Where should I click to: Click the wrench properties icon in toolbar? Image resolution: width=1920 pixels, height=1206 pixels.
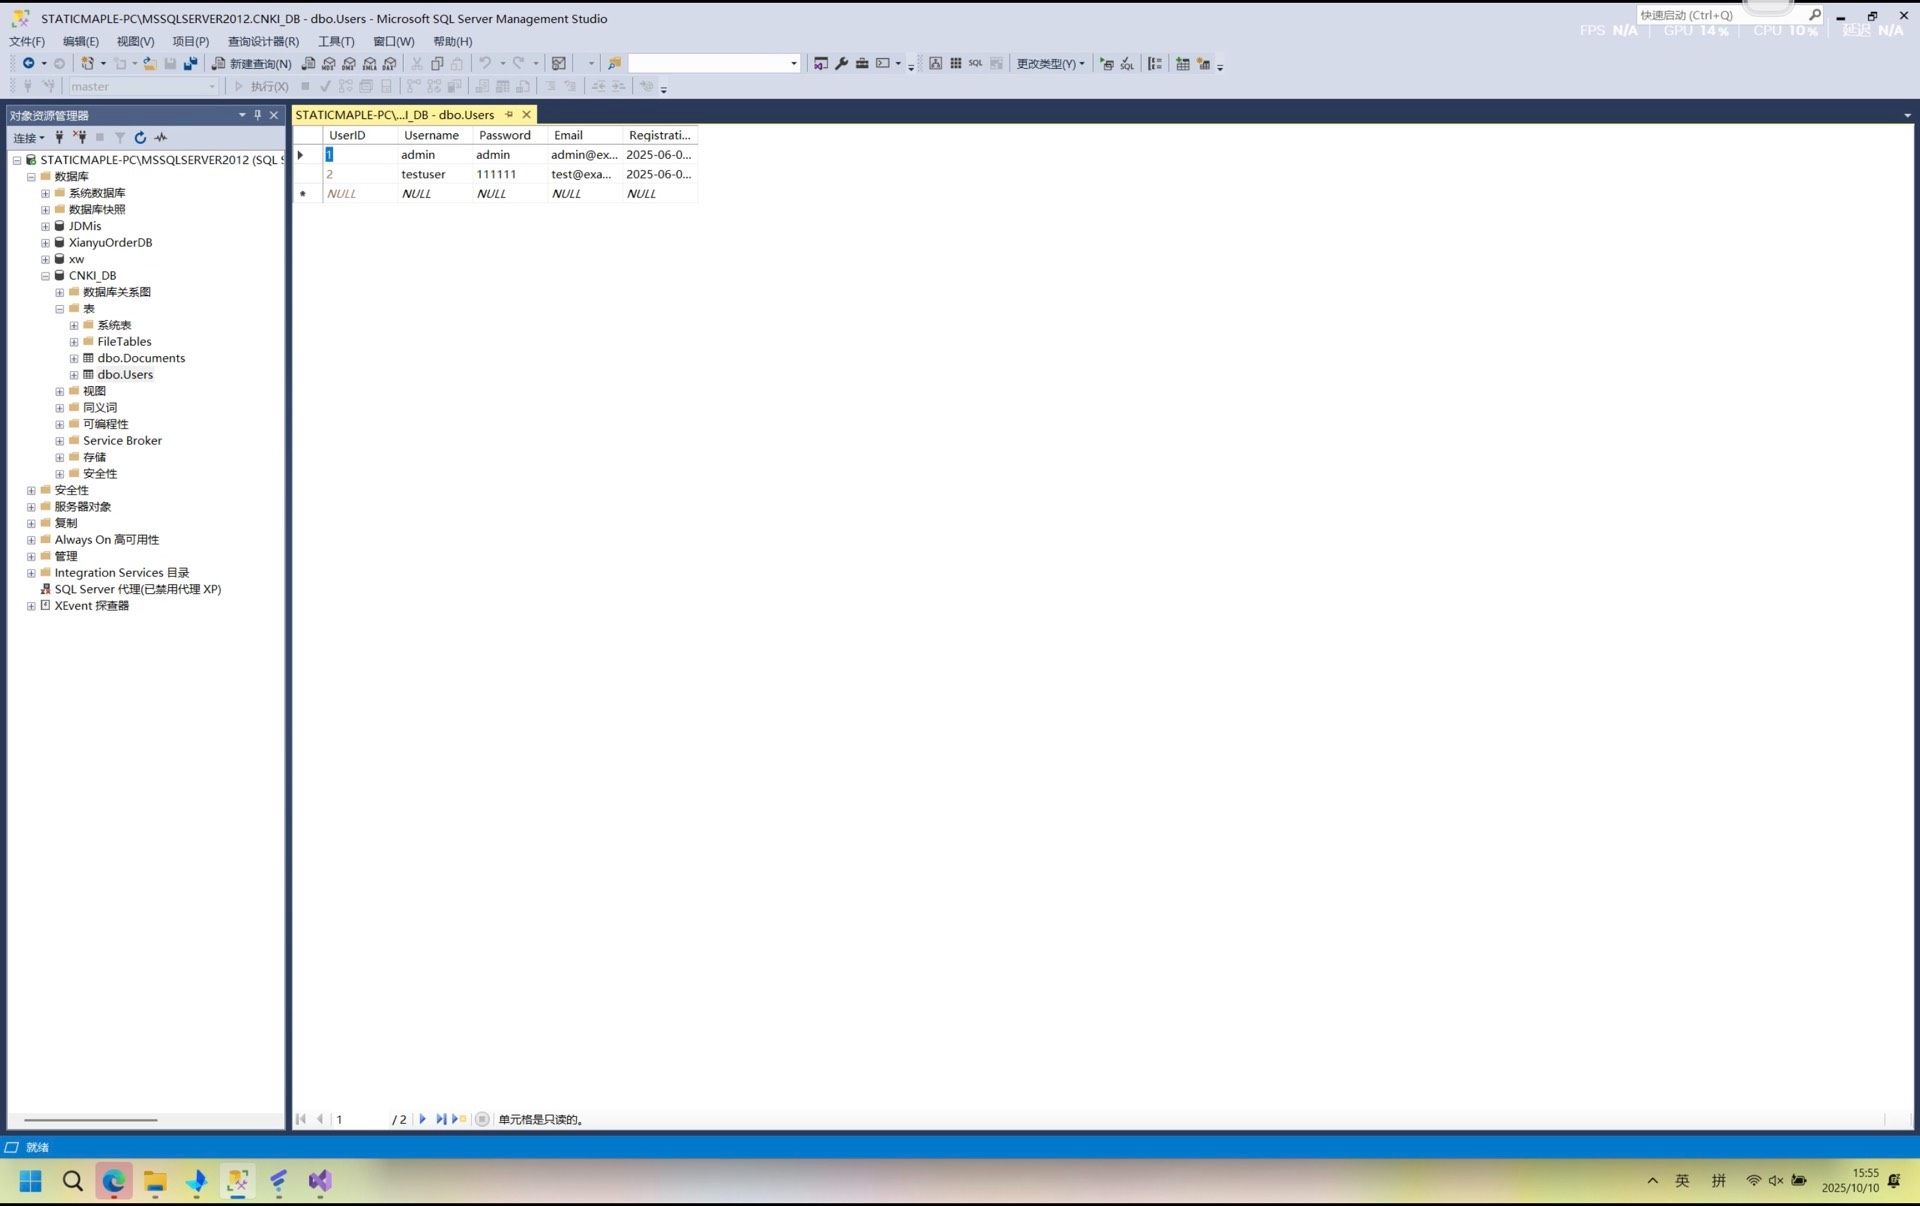(x=841, y=63)
